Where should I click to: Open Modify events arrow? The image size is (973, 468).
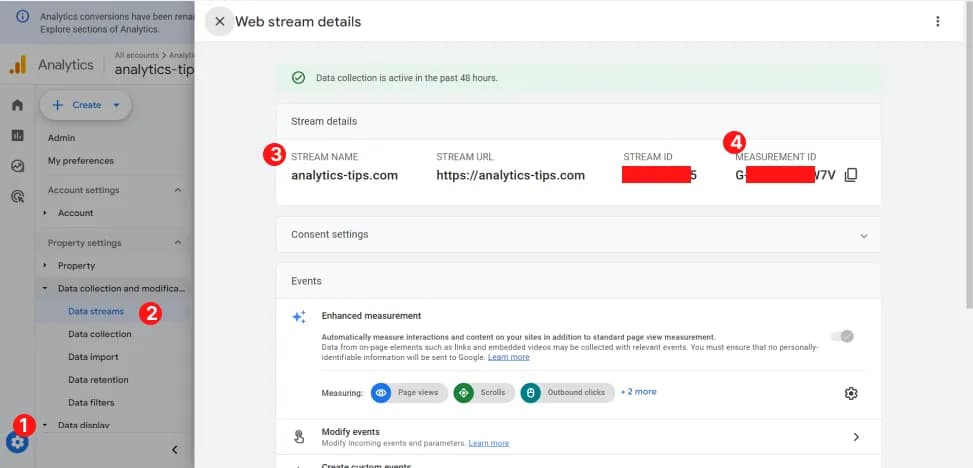click(856, 437)
